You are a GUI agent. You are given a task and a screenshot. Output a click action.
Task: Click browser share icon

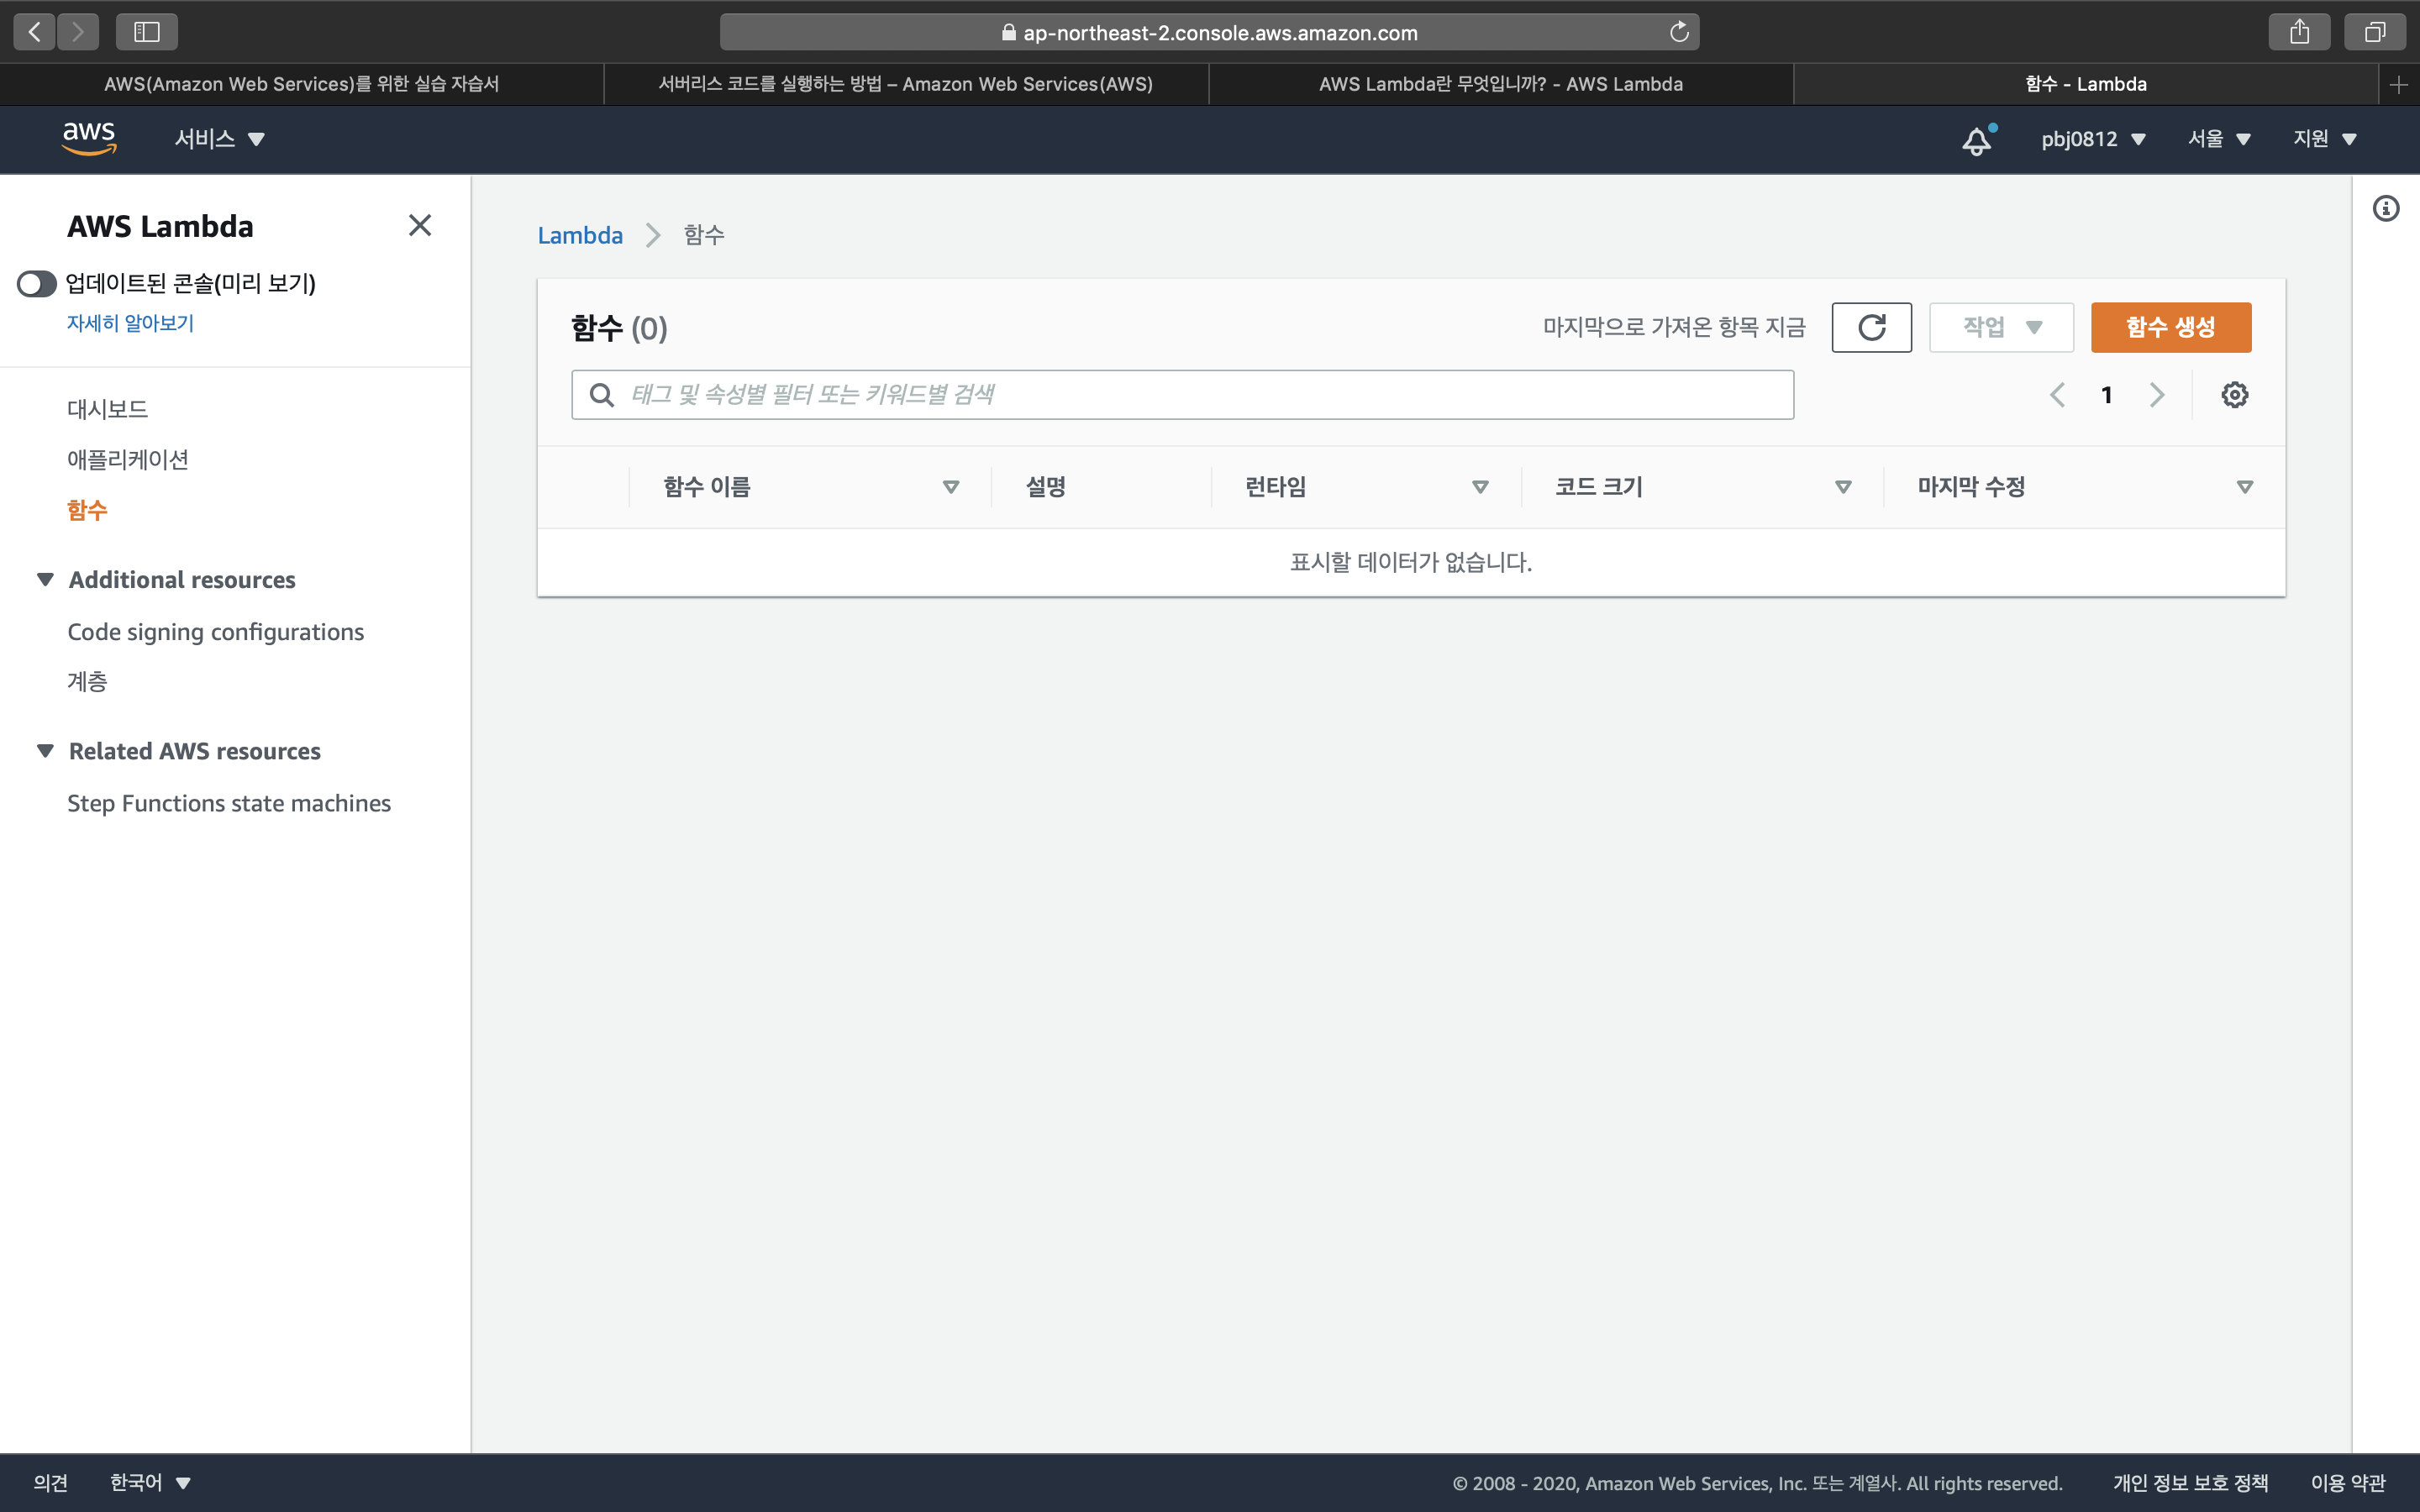coord(2299,32)
